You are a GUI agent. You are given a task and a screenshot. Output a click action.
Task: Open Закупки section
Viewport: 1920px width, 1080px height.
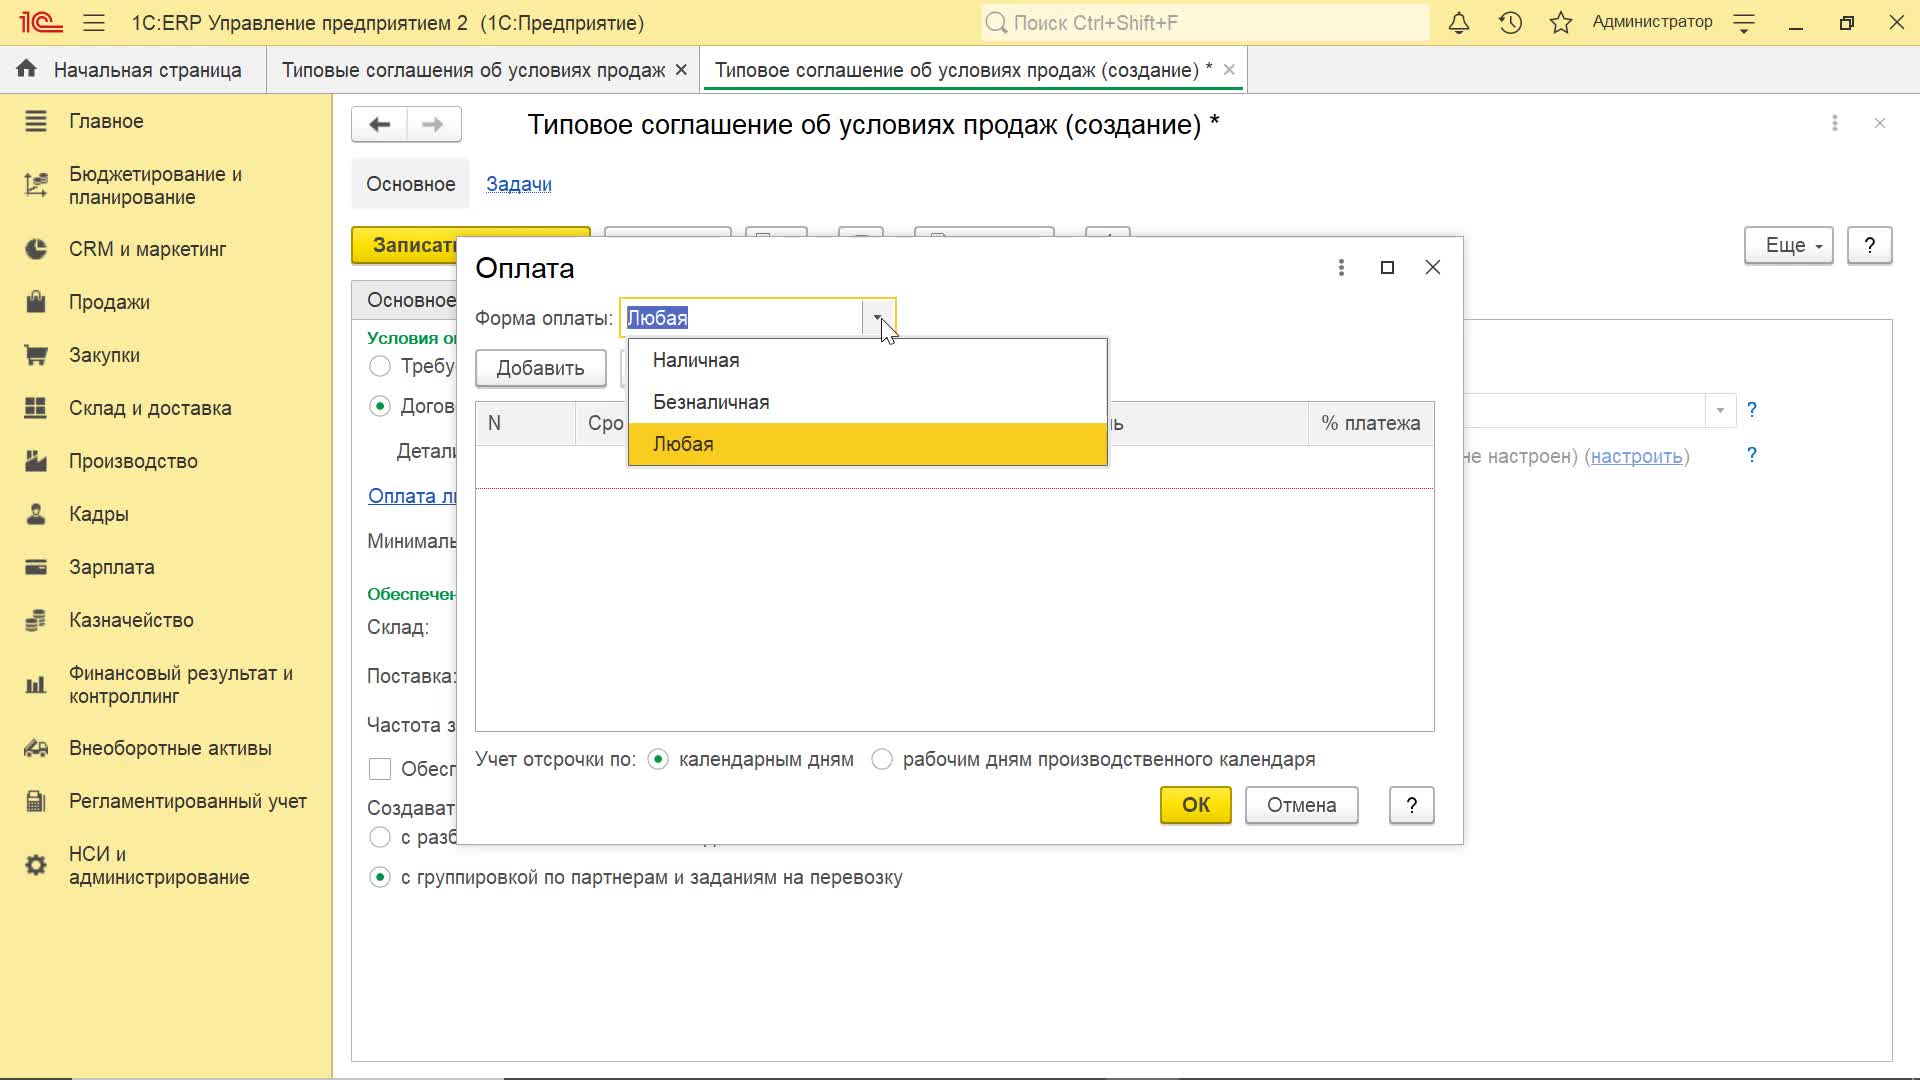166,355
